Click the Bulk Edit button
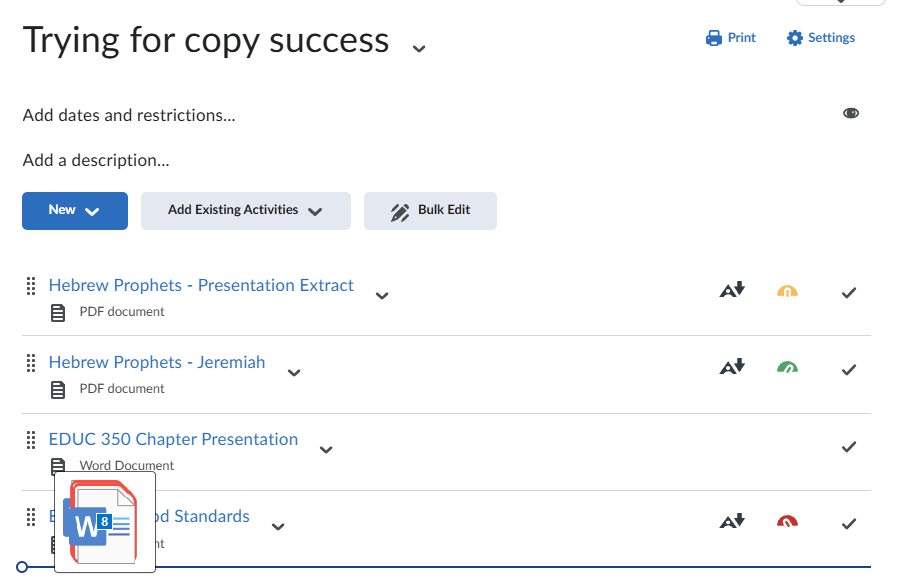Image resolution: width=897 pixels, height=585 pixels. [430, 211]
